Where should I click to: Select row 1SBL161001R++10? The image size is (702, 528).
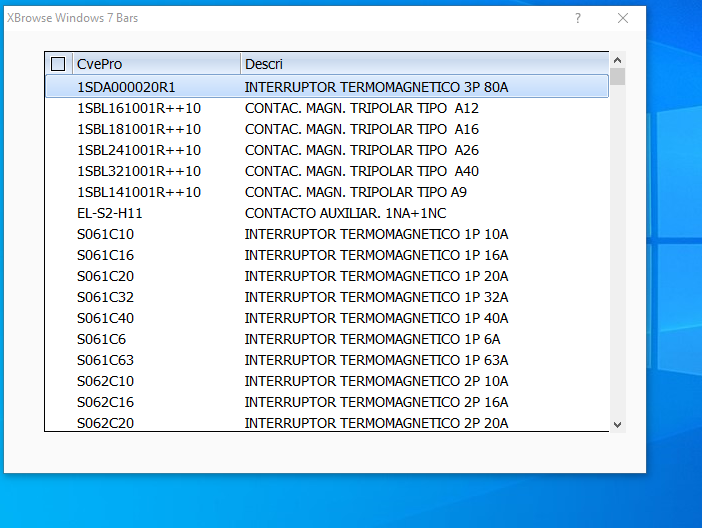pyautogui.click(x=327, y=108)
